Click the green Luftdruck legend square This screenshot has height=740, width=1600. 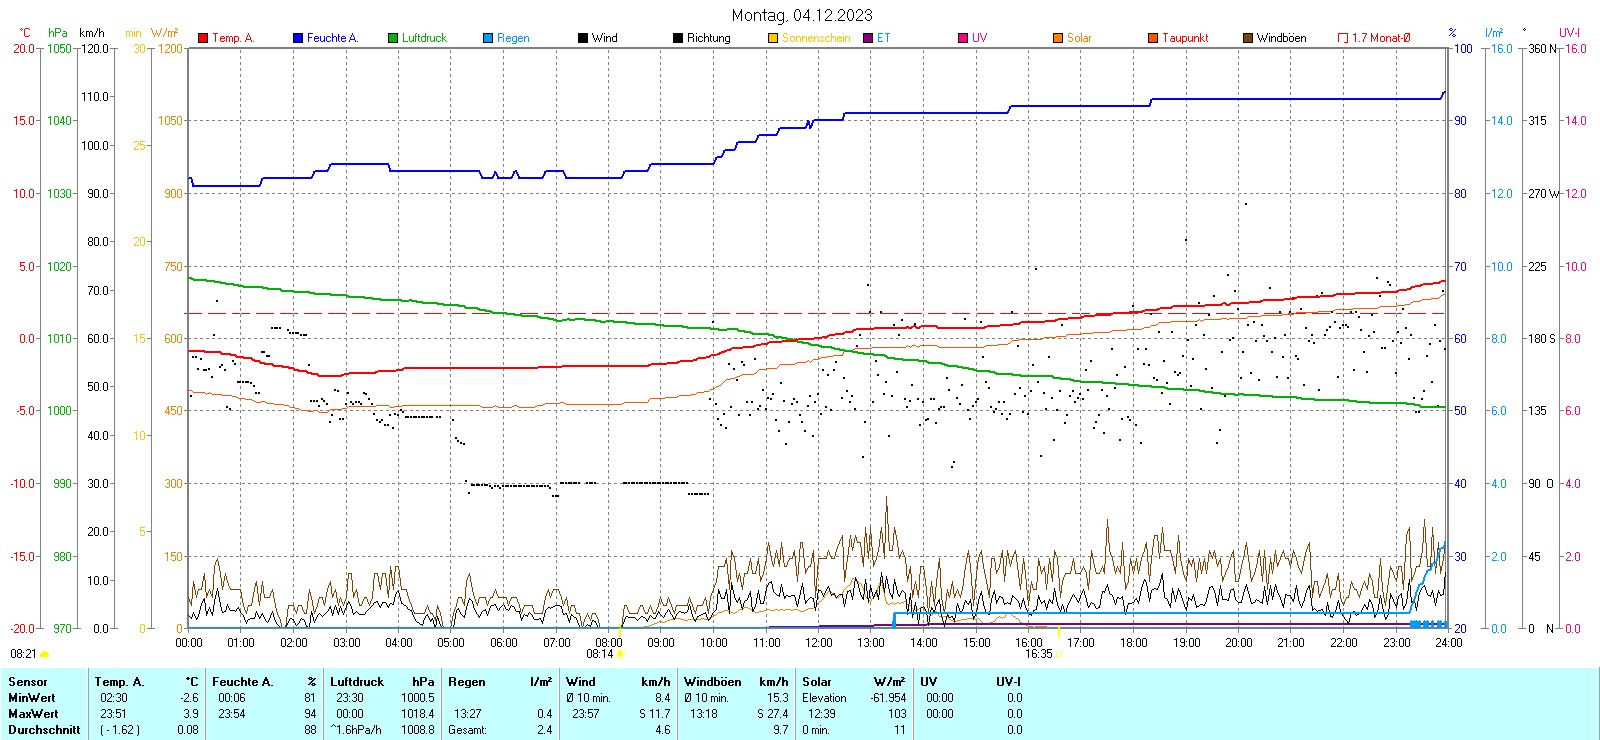click(393, 38)
